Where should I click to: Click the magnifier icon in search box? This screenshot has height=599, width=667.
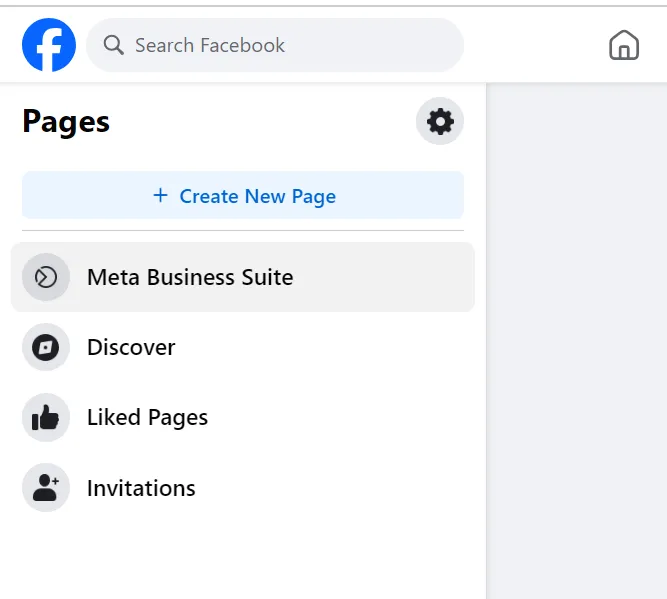pyautogui.click(x=114, y=45)
